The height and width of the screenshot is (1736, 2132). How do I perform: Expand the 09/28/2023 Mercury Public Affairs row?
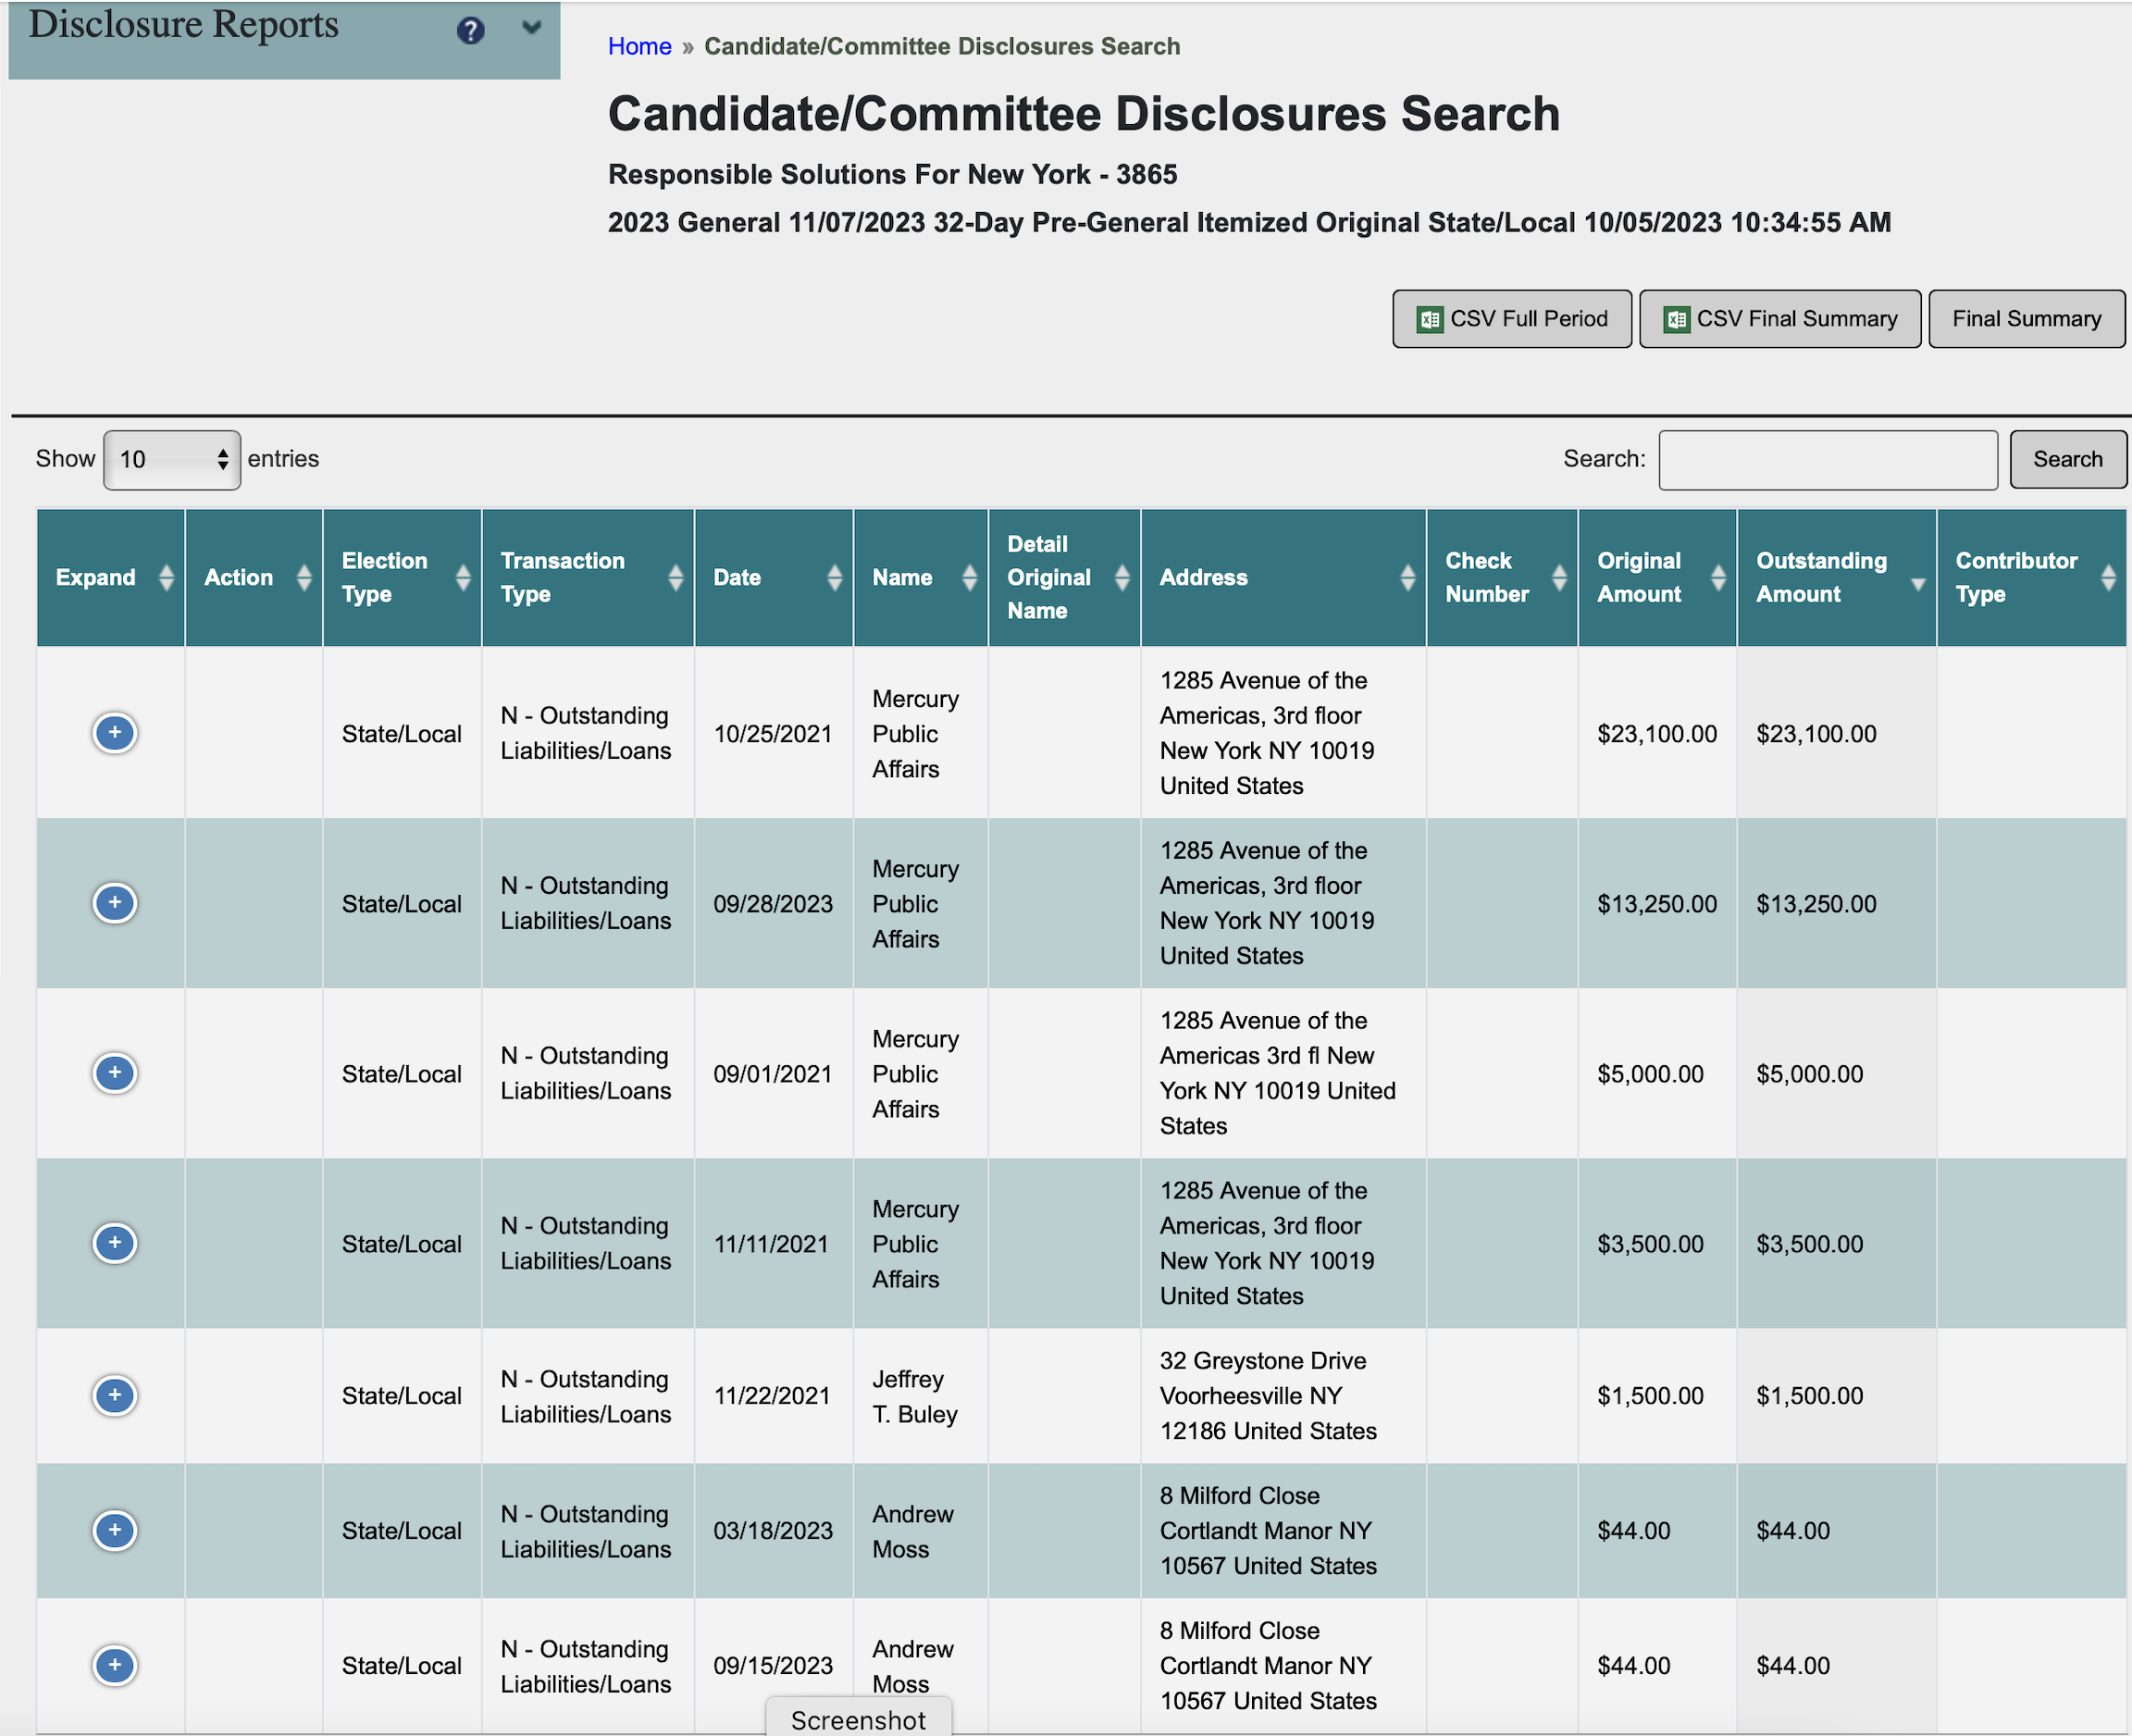click(x=115, y=903)
